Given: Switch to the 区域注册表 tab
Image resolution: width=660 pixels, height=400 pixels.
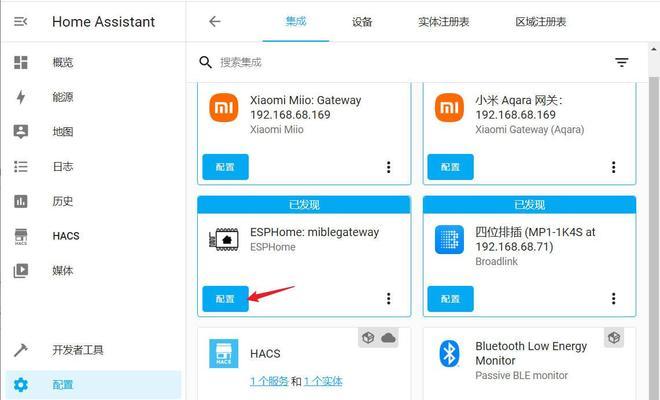Looking at the screenshot, I should [x=540, y=22].
